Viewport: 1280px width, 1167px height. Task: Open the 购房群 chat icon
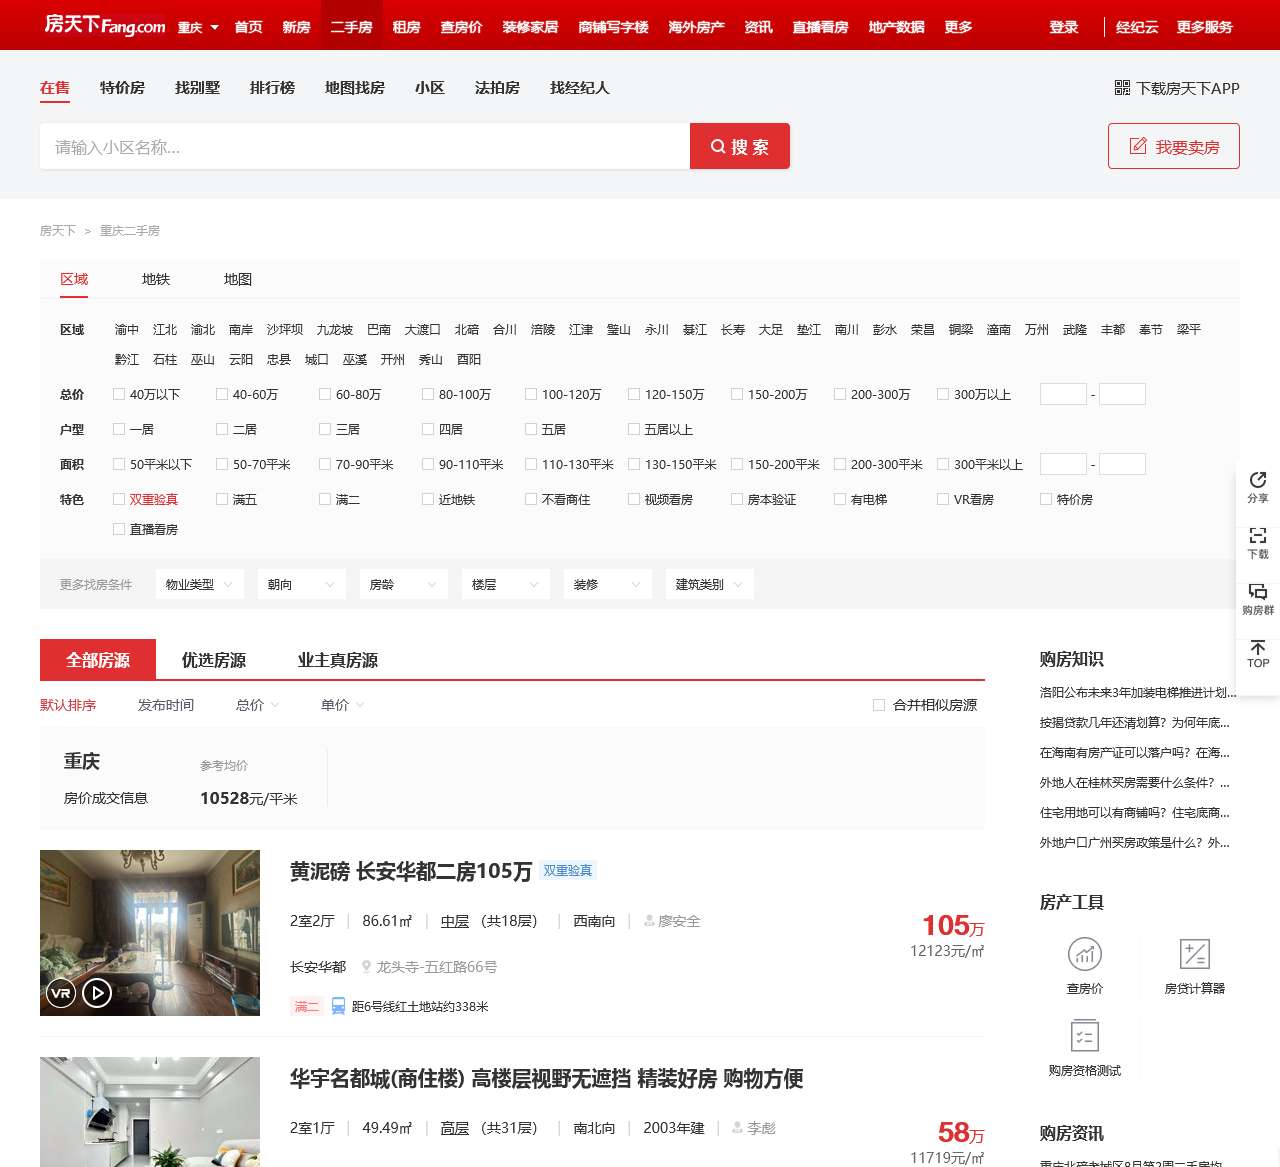(1257, 599)
